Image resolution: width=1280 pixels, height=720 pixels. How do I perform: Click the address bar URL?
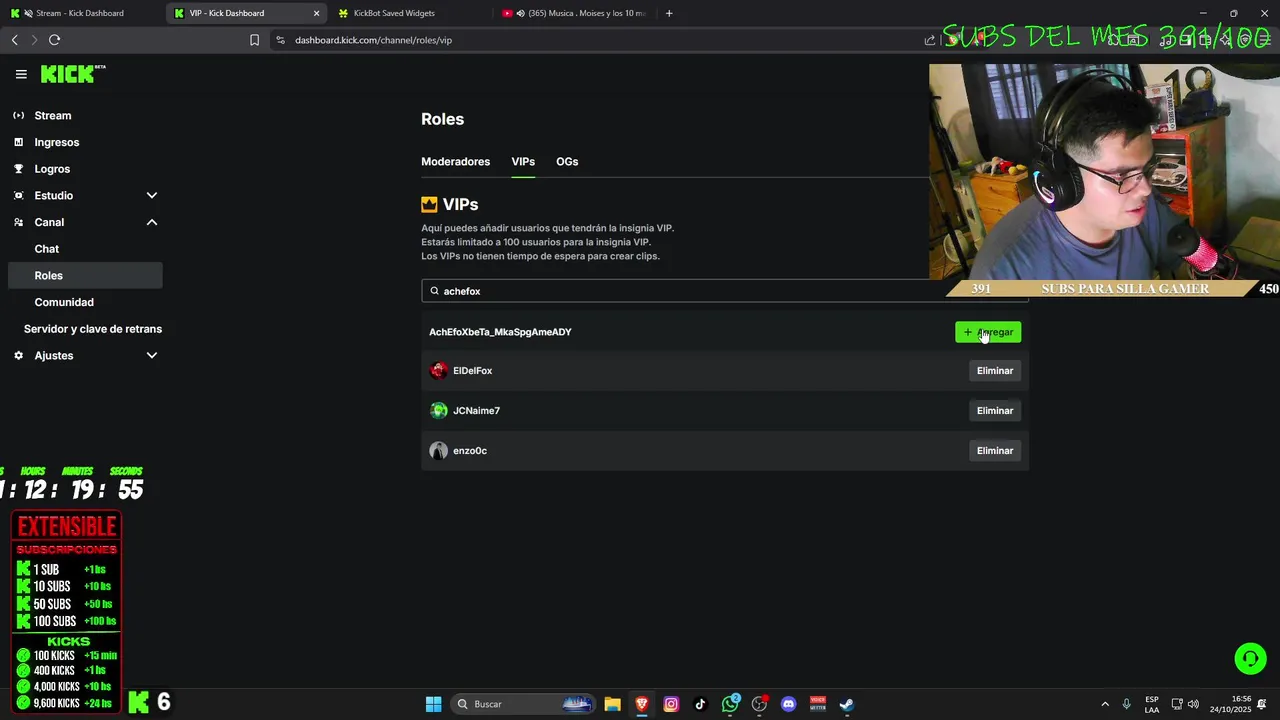(373, 40)
